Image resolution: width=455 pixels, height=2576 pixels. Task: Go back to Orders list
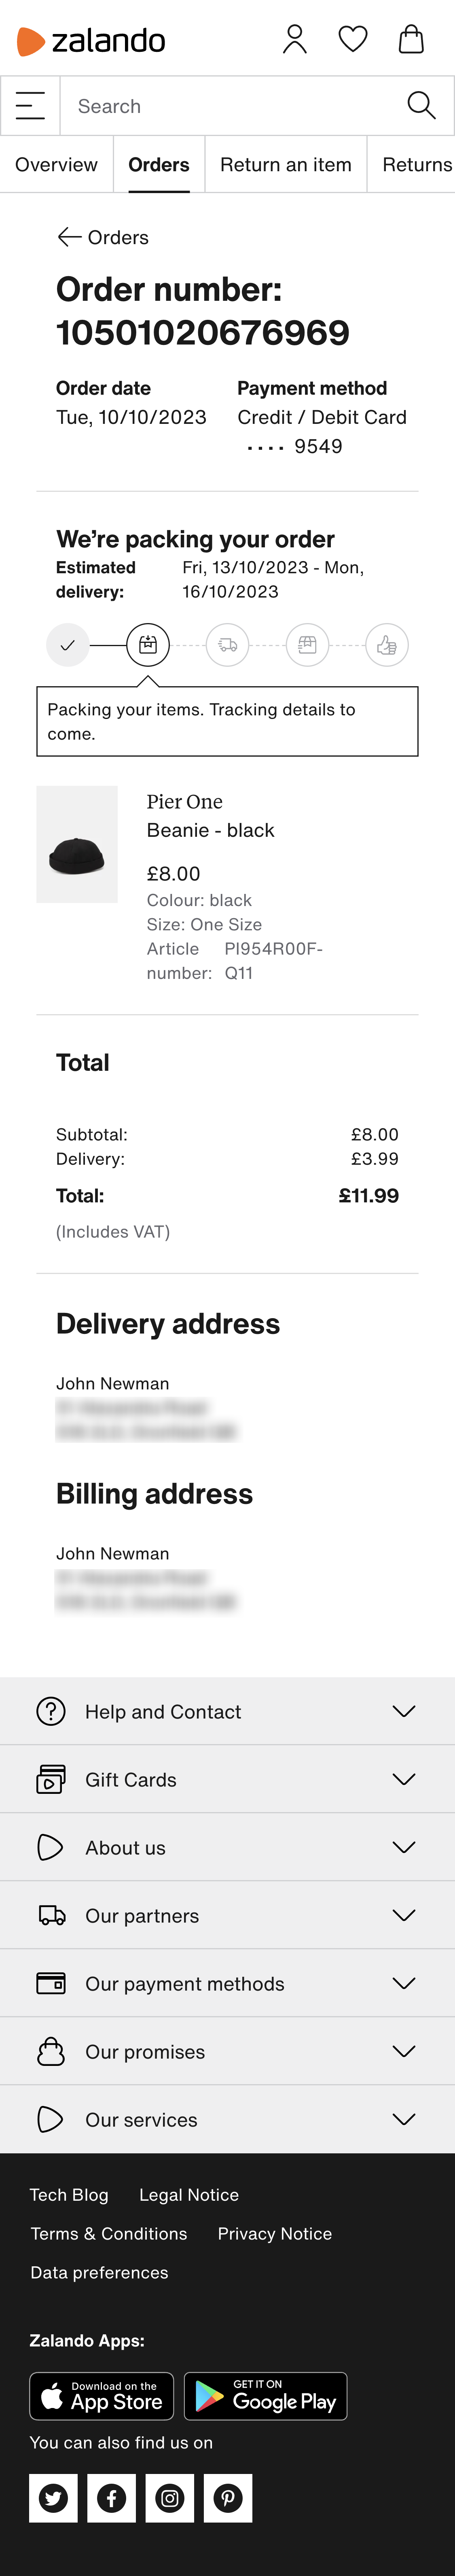coord(103,237)
